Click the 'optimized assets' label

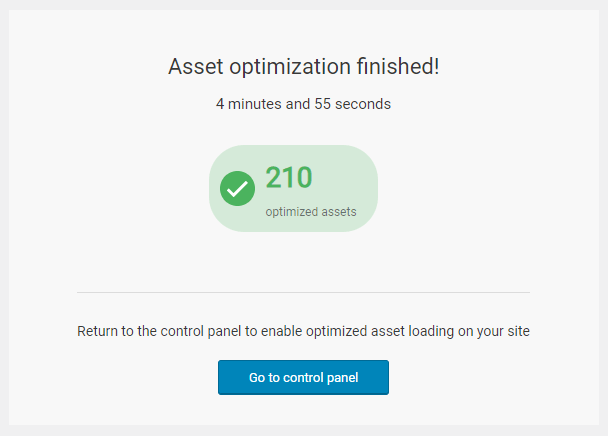point(311,212)
